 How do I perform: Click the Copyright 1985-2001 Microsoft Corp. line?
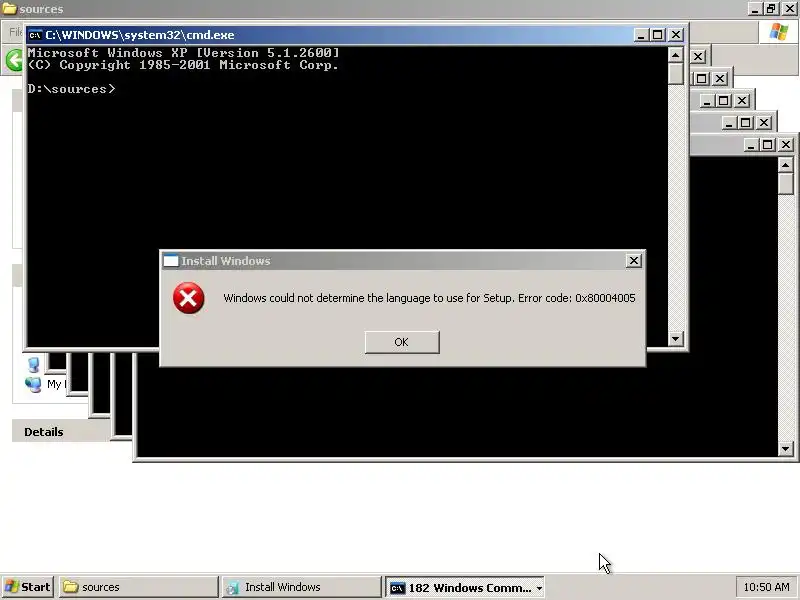pos(183,65)
